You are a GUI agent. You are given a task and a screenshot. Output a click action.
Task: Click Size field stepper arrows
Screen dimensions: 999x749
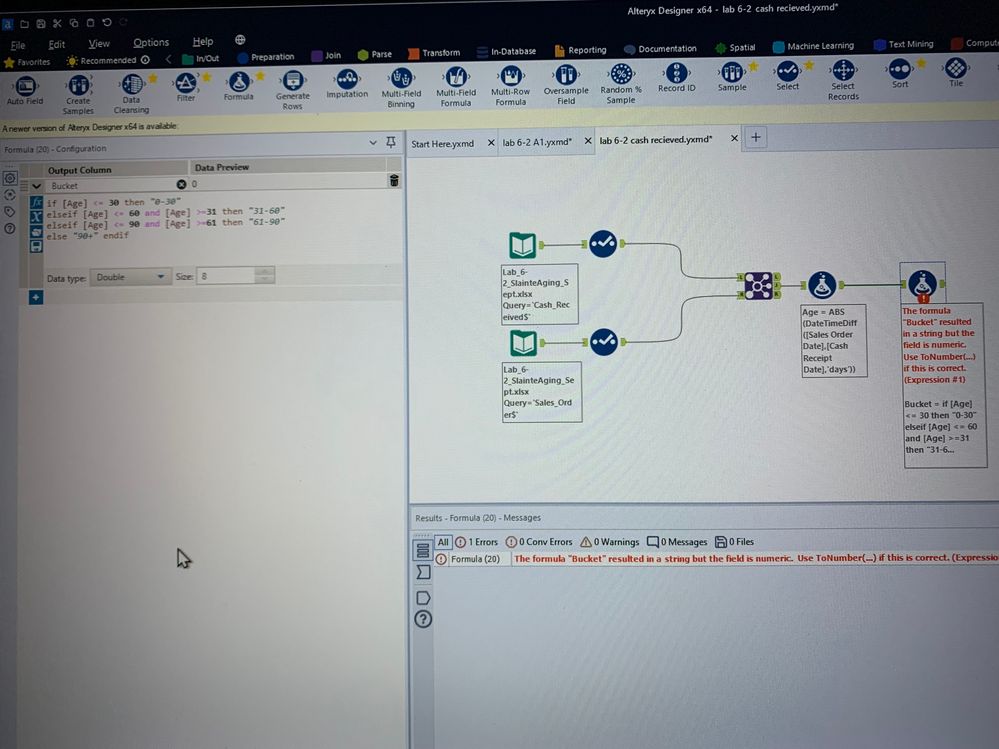click(265, 276)
